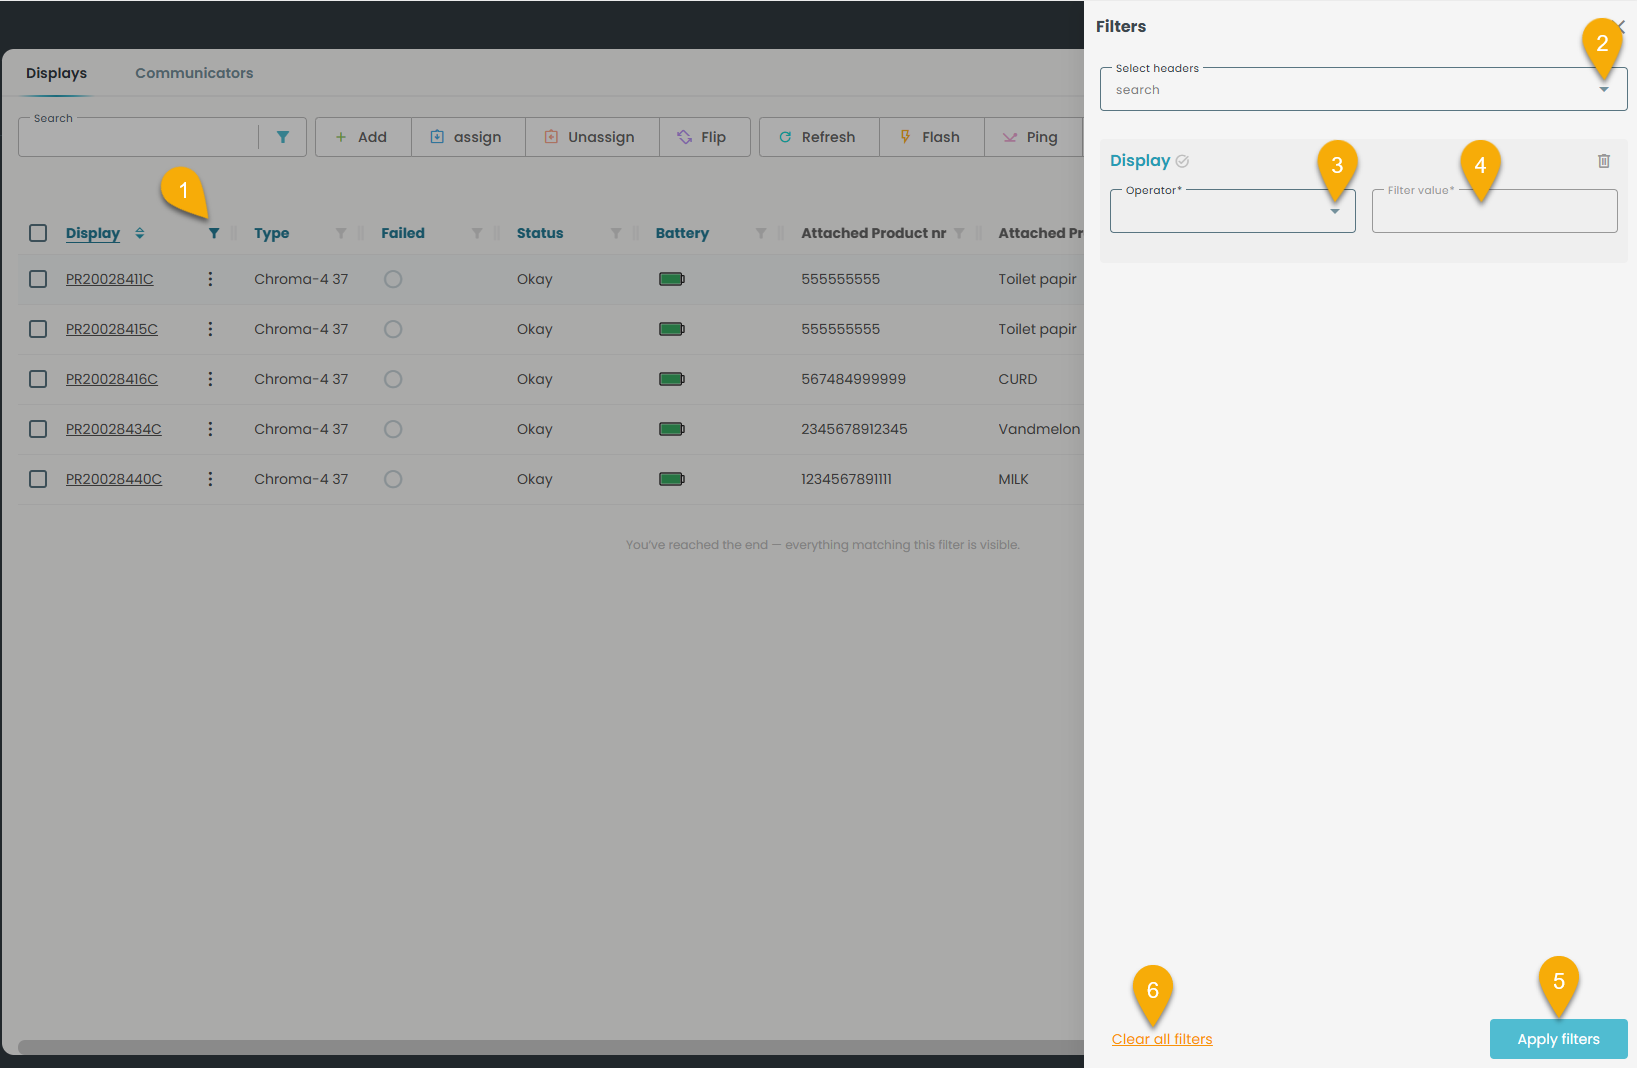Click the Flash button

point(932,137)
